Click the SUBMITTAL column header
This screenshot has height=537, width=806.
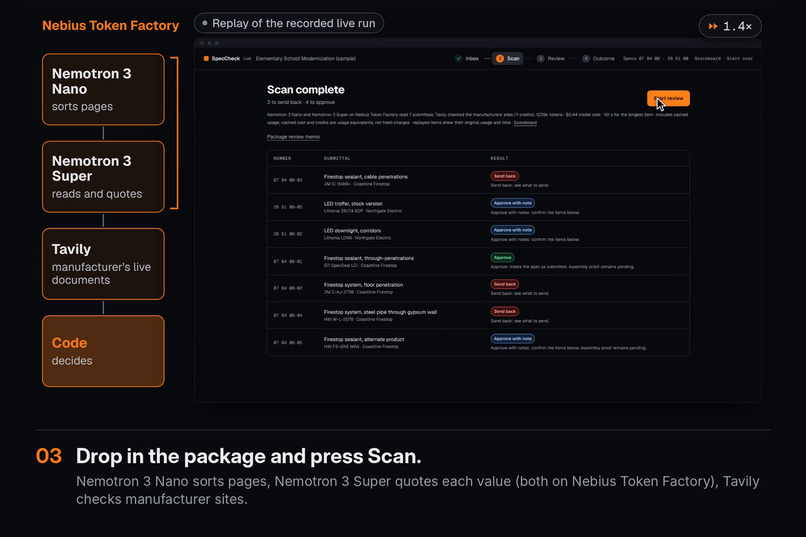click(x=337, y=158)
